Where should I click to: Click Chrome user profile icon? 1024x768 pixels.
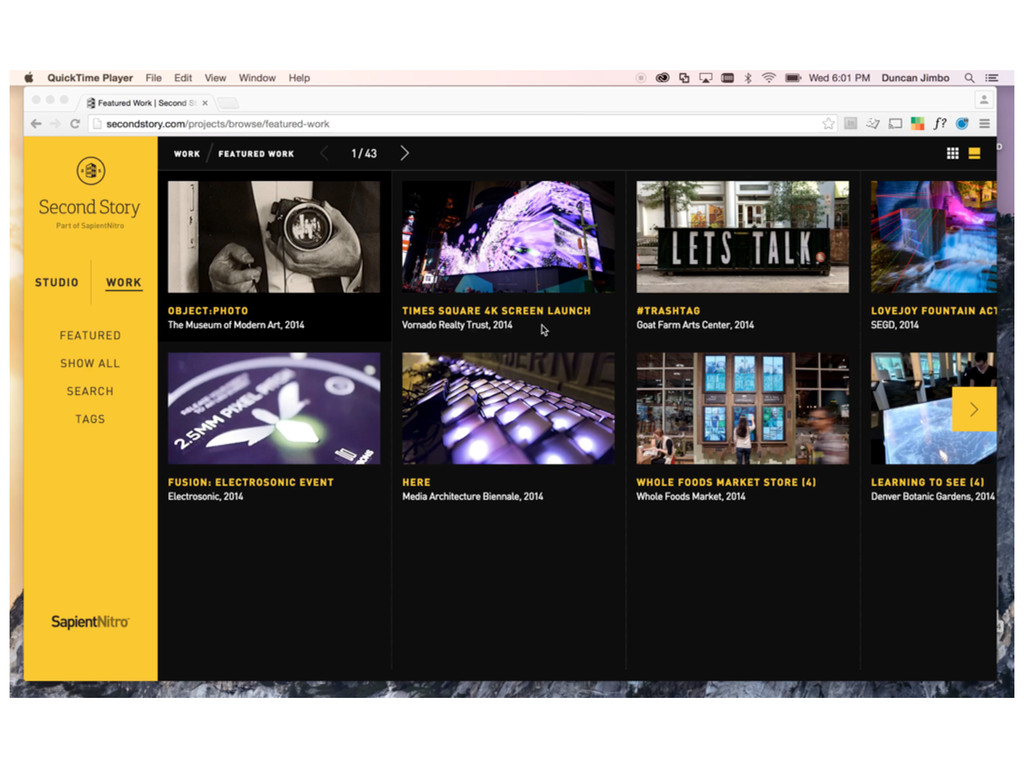pos(984,100)
